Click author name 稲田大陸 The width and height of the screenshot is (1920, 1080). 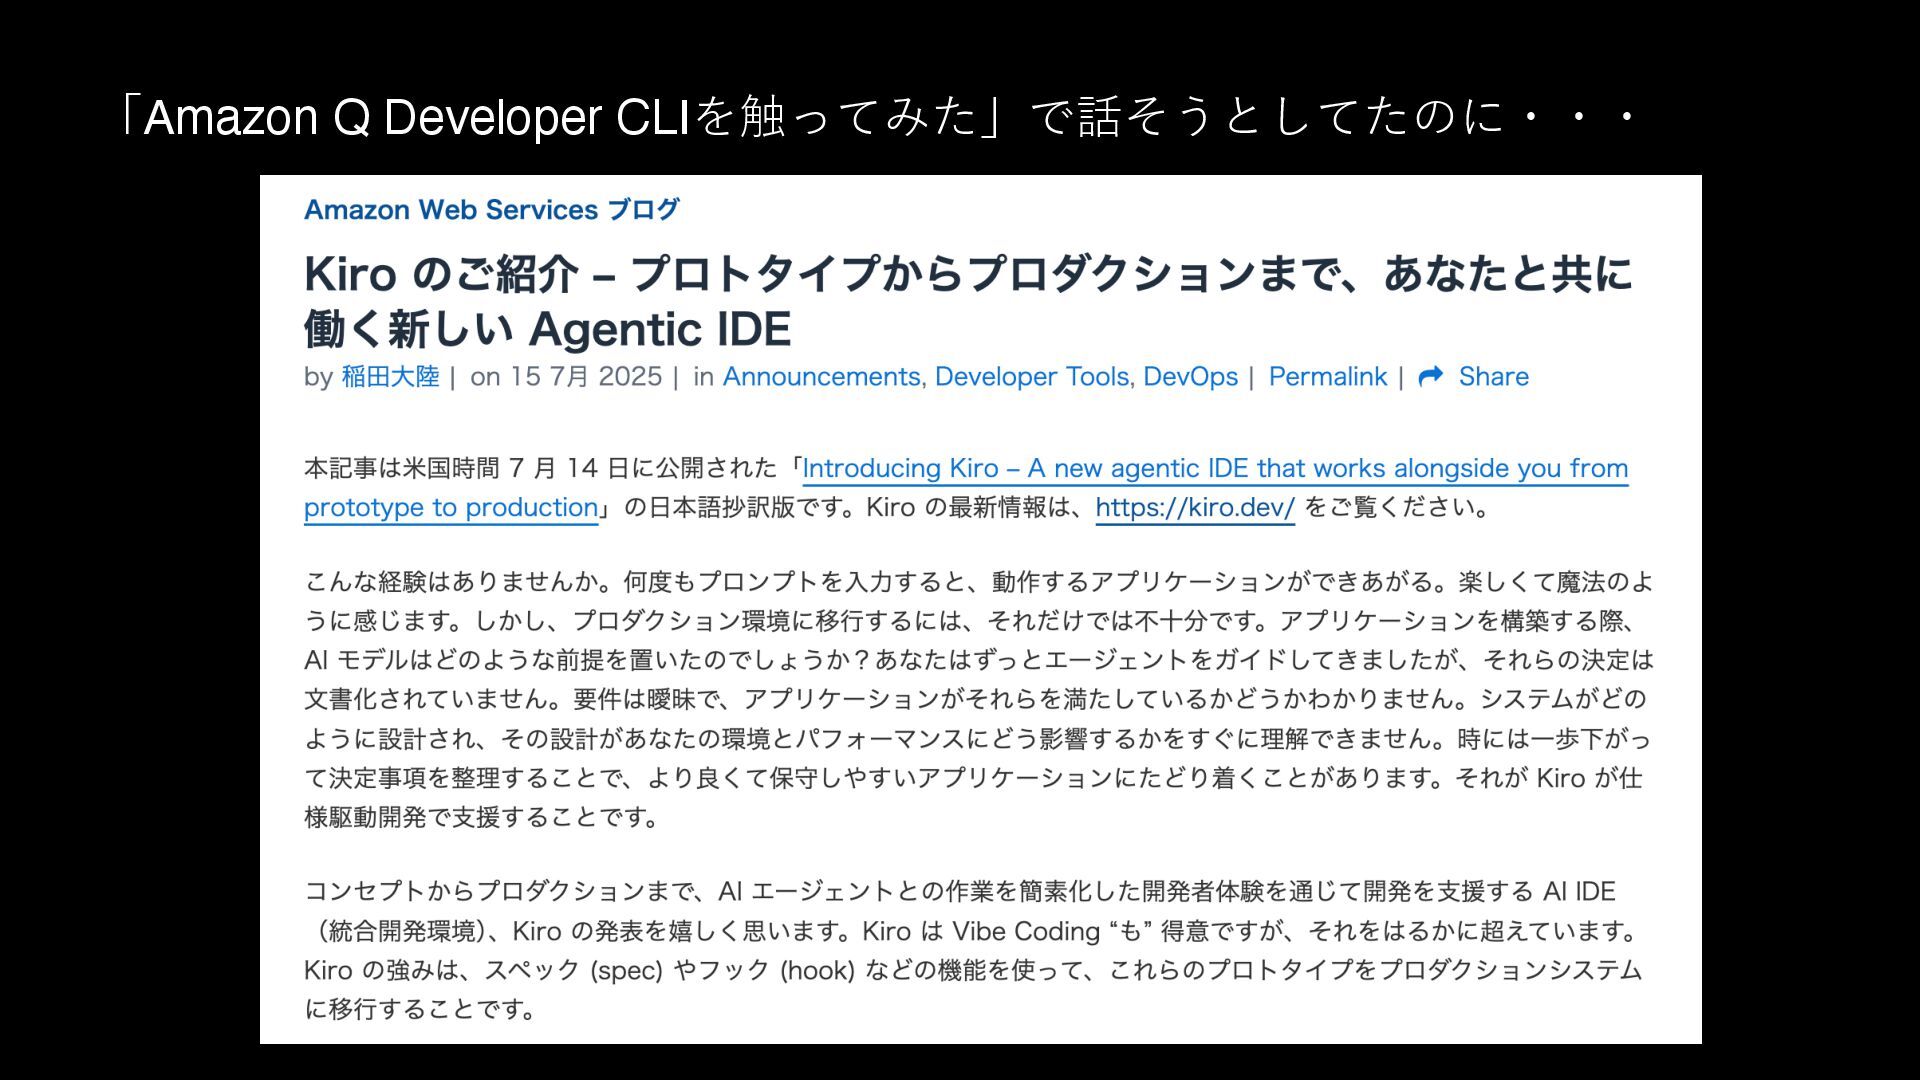[x=390, y=377]
